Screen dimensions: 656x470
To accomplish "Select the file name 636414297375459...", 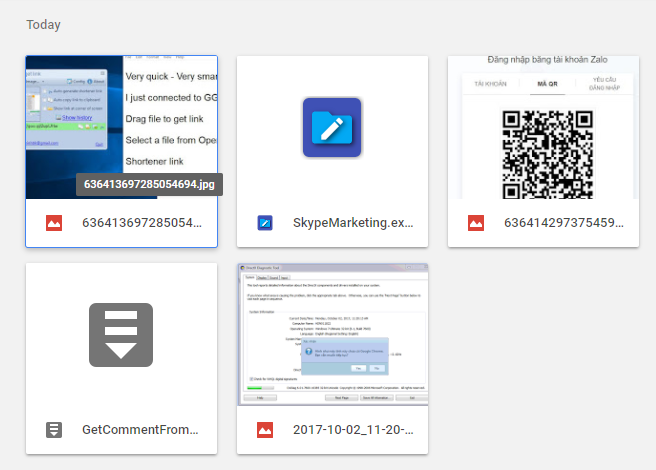I will point(564,223).
